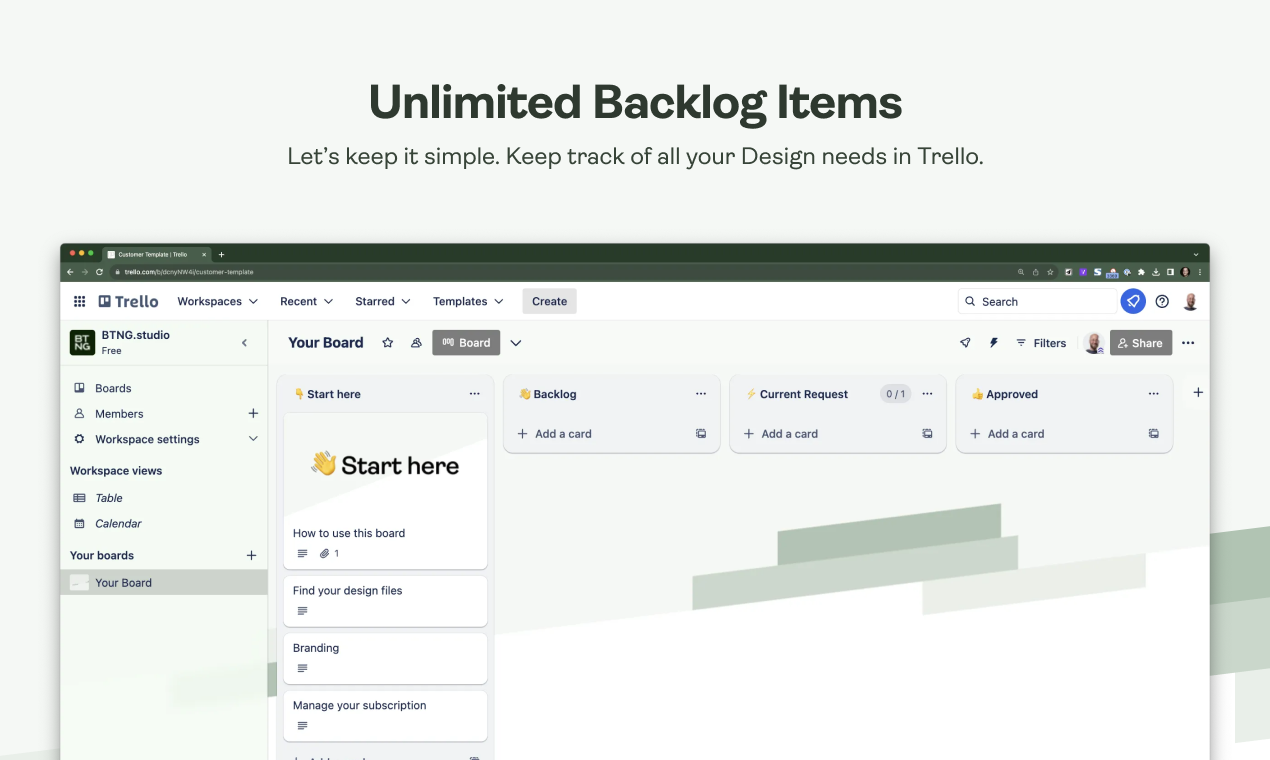Open How to use this board card
1270x760 pixels.
pos(385,492)
